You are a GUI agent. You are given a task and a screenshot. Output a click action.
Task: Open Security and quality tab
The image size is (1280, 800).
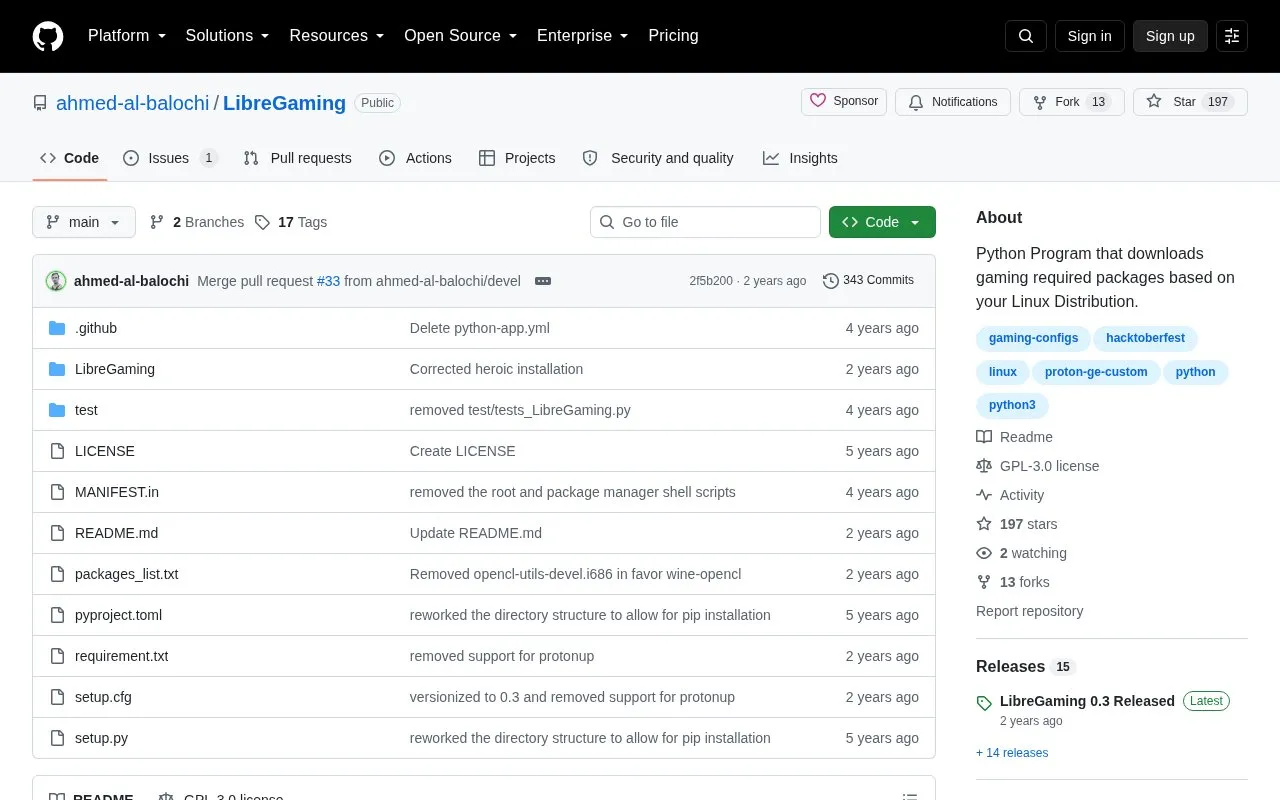658,158
